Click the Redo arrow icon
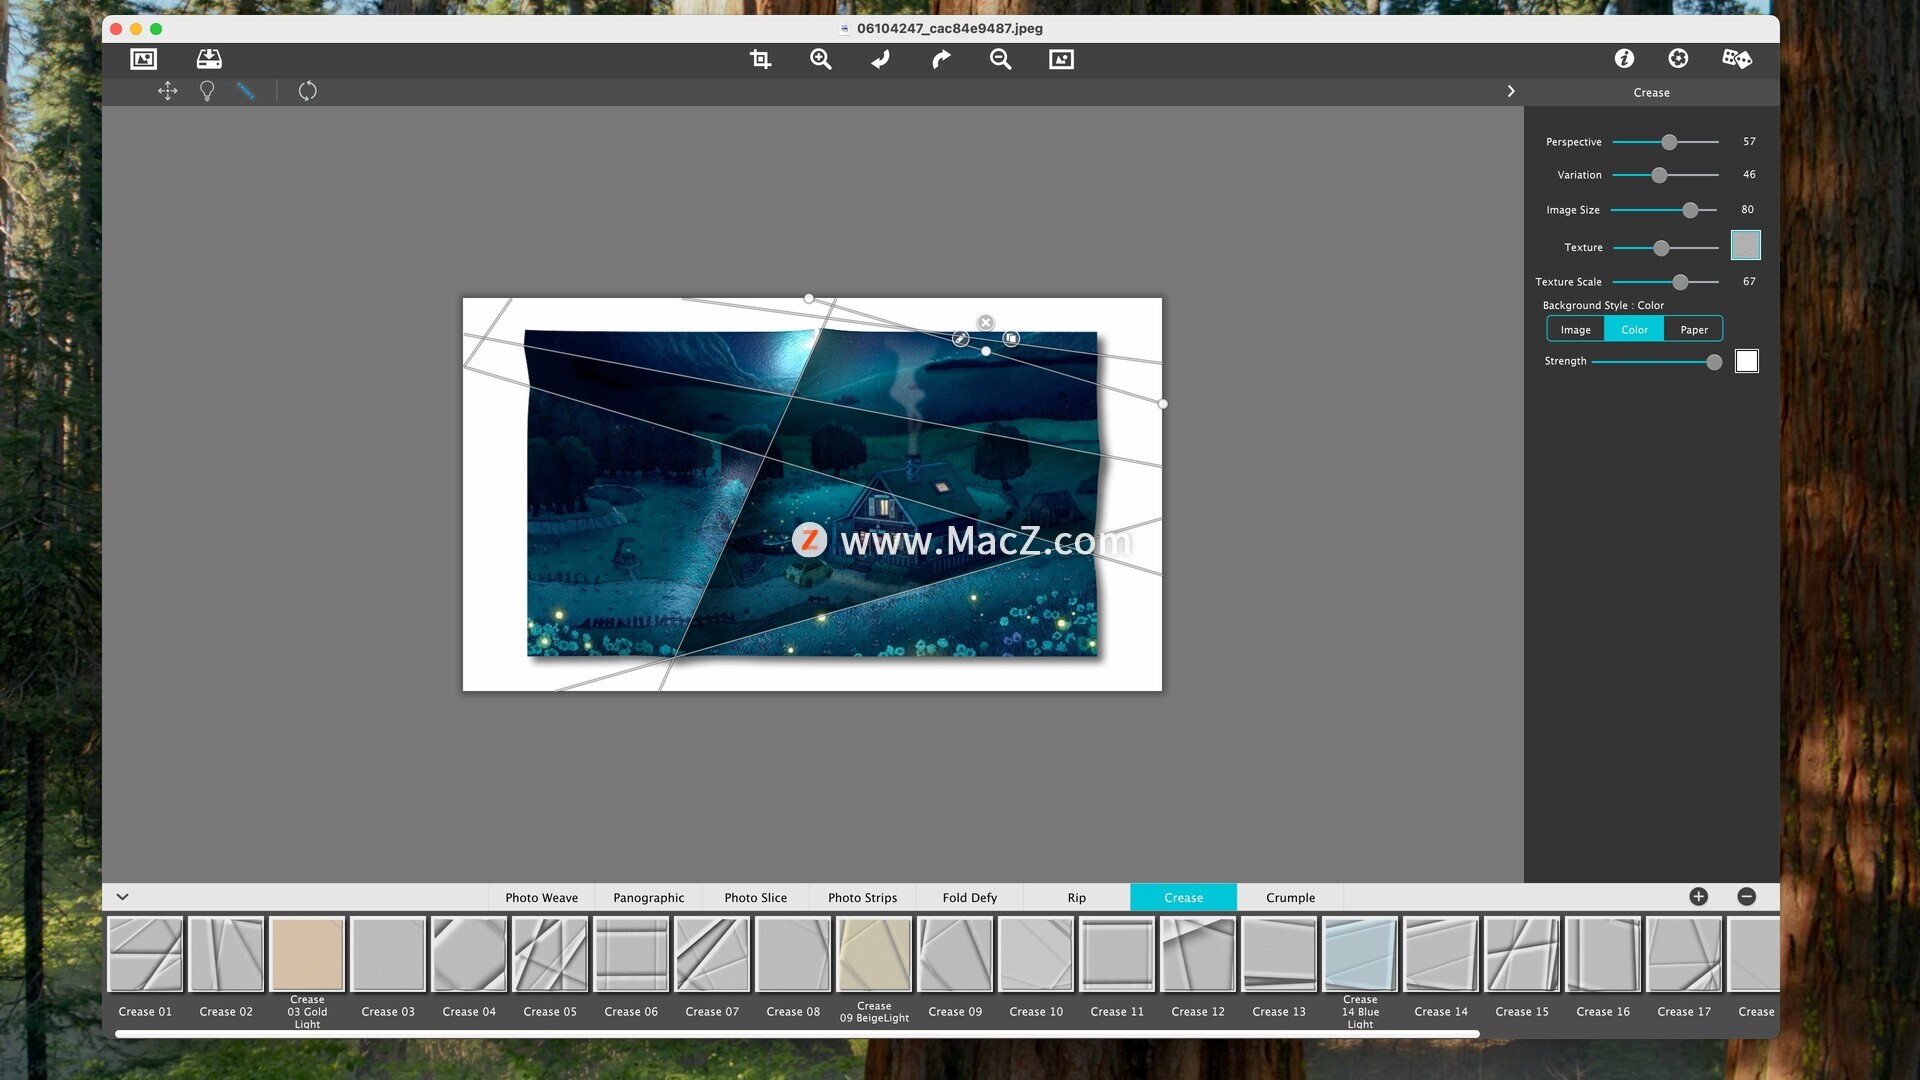The width and height of the screenshot is (1920, 1080). click(x=941, y=59)
